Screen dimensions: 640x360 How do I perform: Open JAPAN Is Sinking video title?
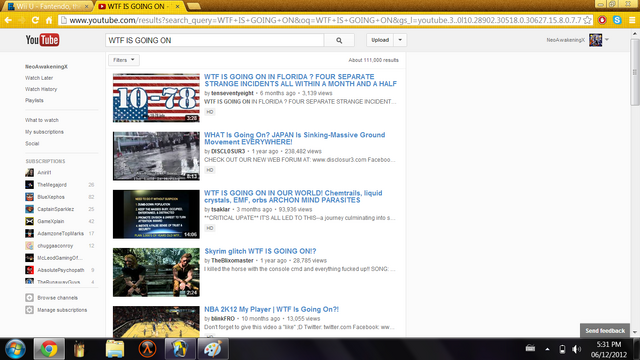click(x=295, y=138)
